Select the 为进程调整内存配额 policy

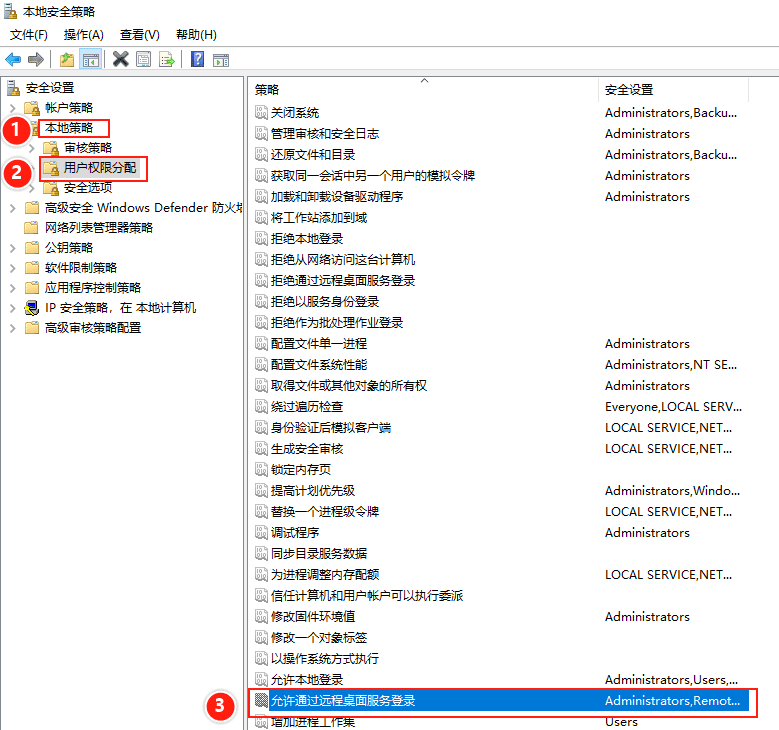pyautogui.click(x=324, y=574)
